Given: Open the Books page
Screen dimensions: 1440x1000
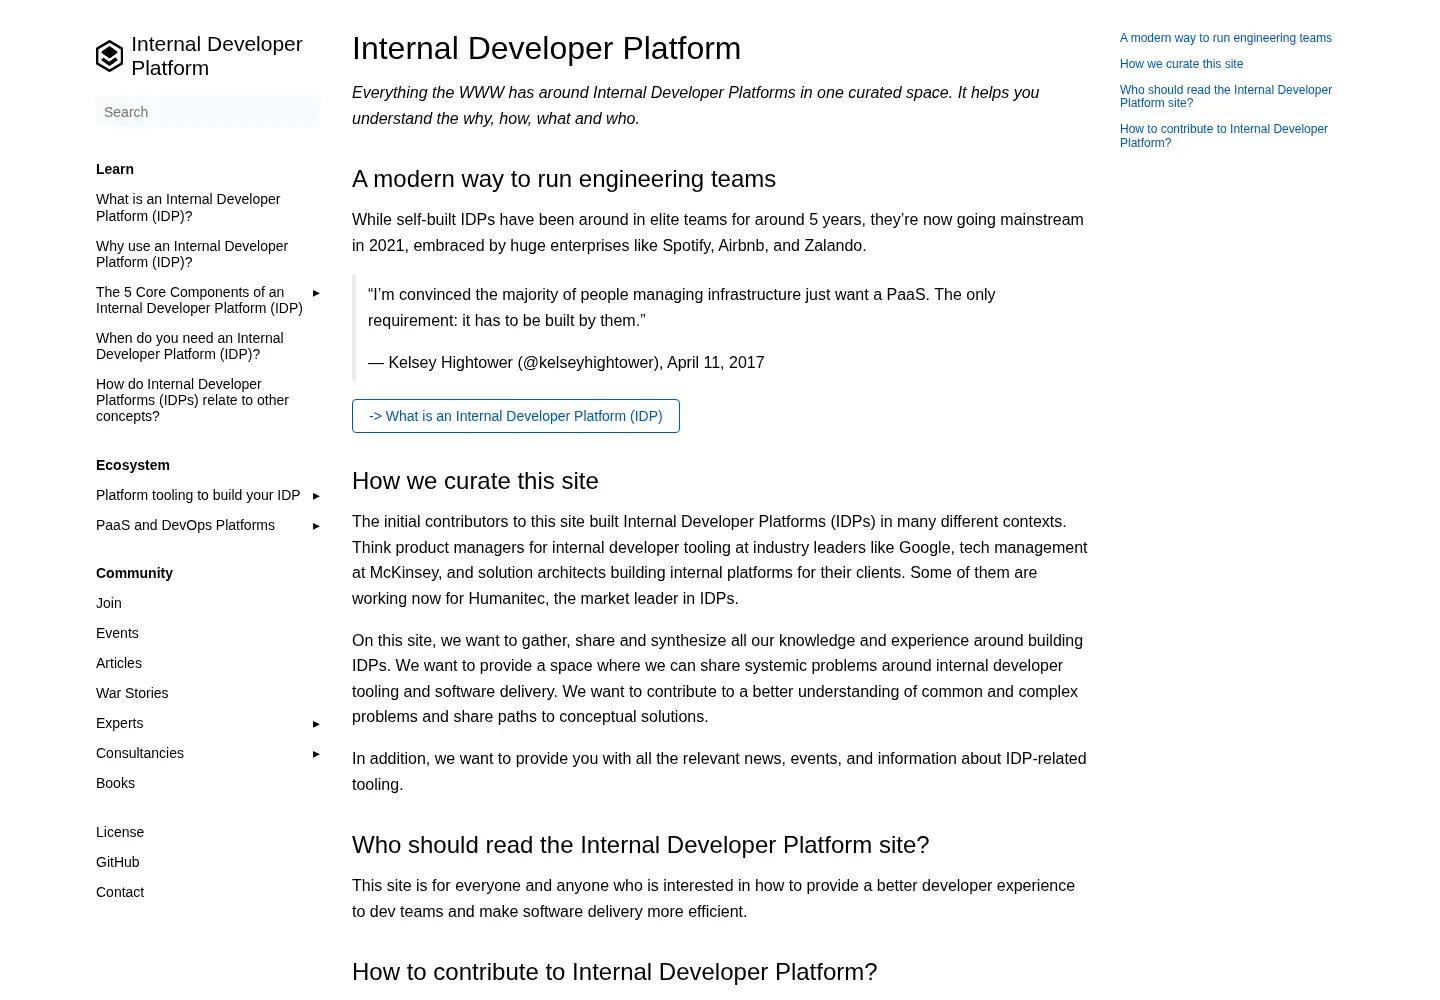Looking at the screenshot, I should pyautogui.click(x=115, y=783).
